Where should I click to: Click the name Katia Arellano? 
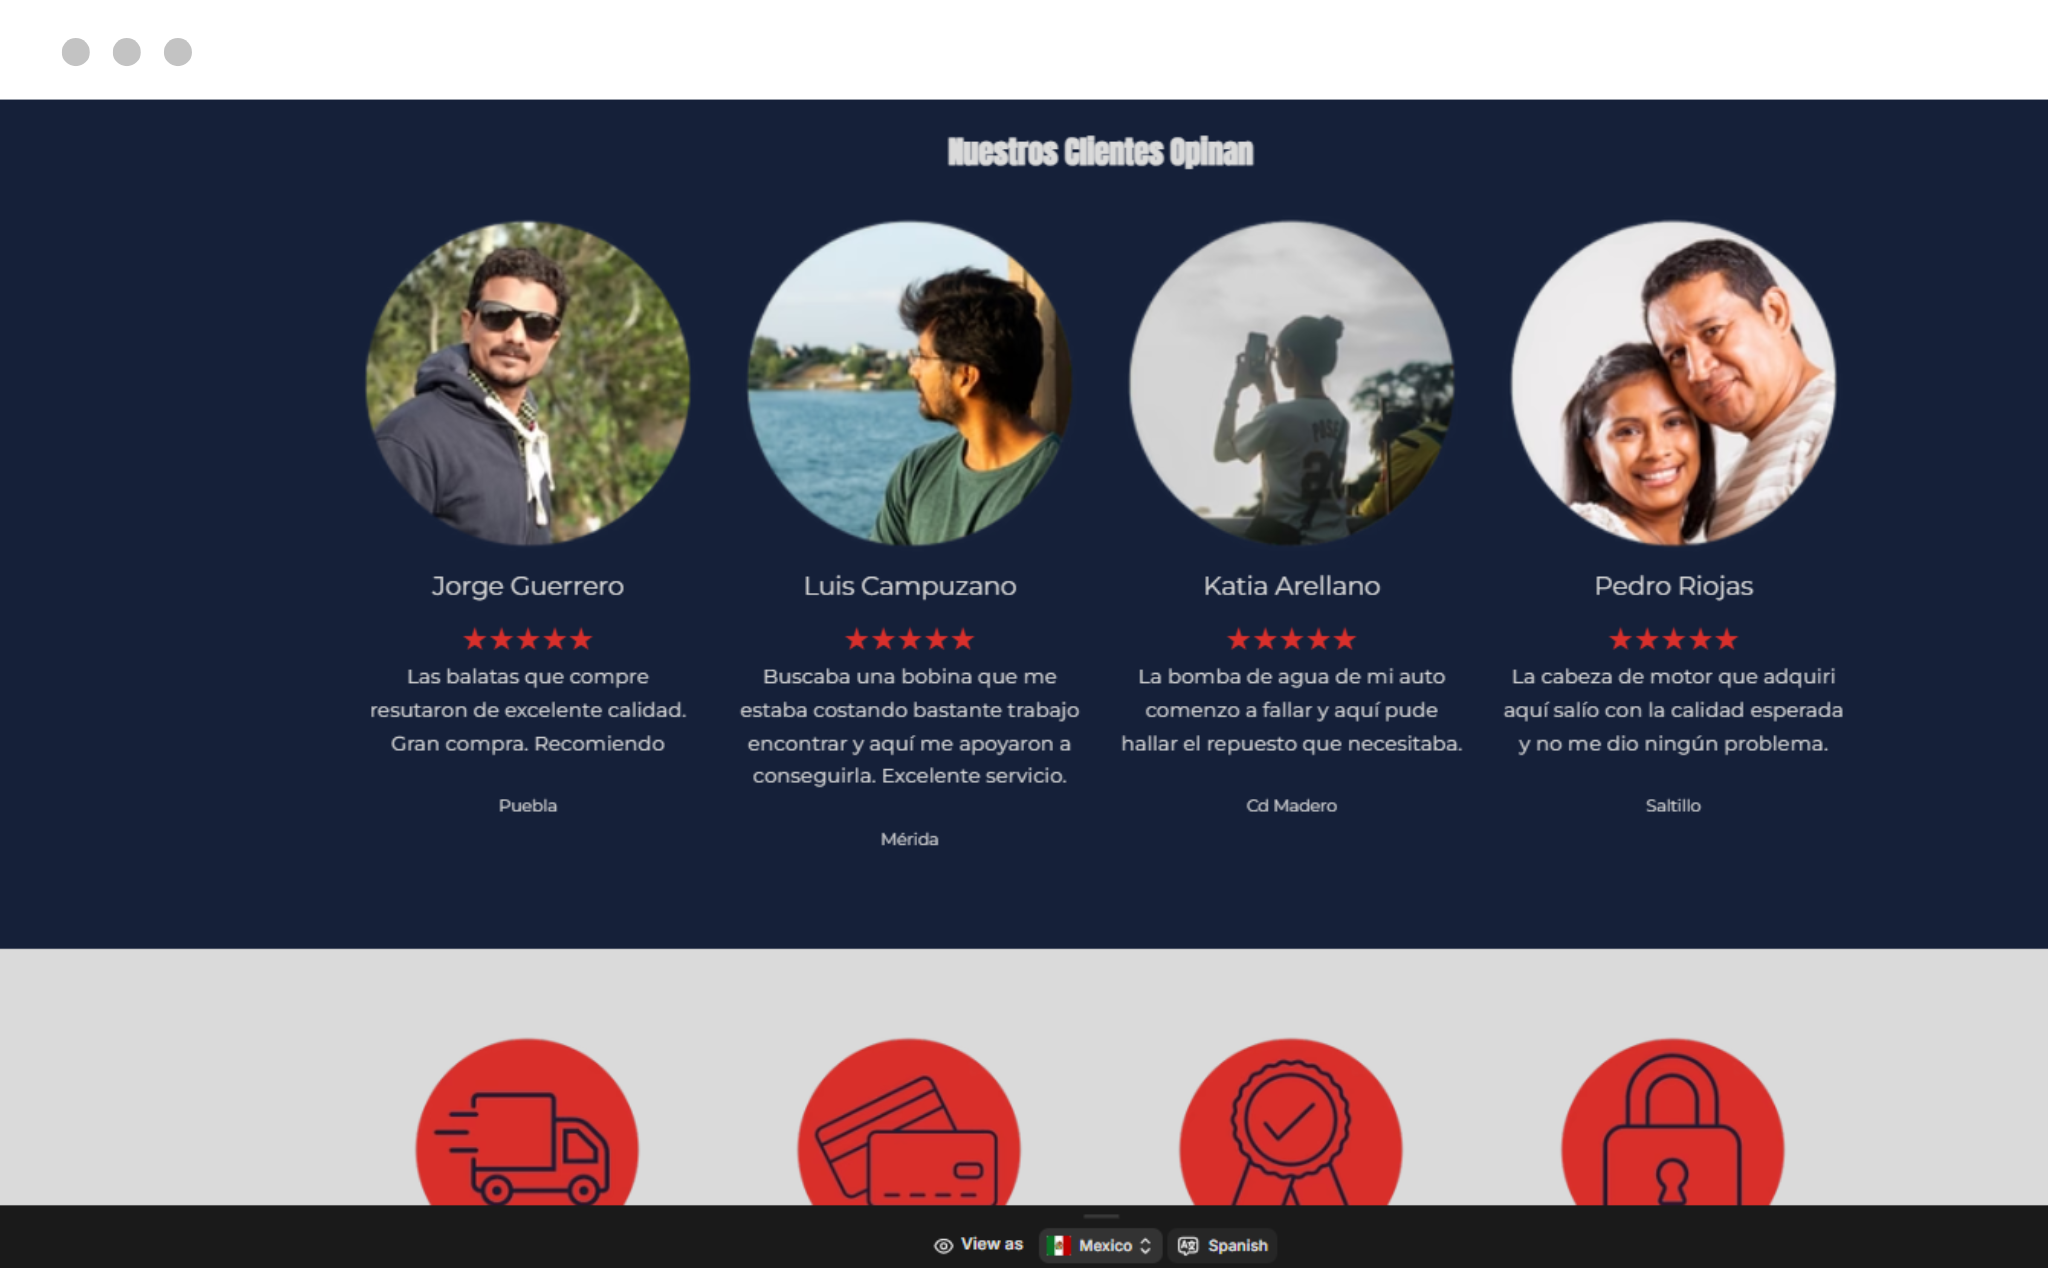pos(1291,586)
